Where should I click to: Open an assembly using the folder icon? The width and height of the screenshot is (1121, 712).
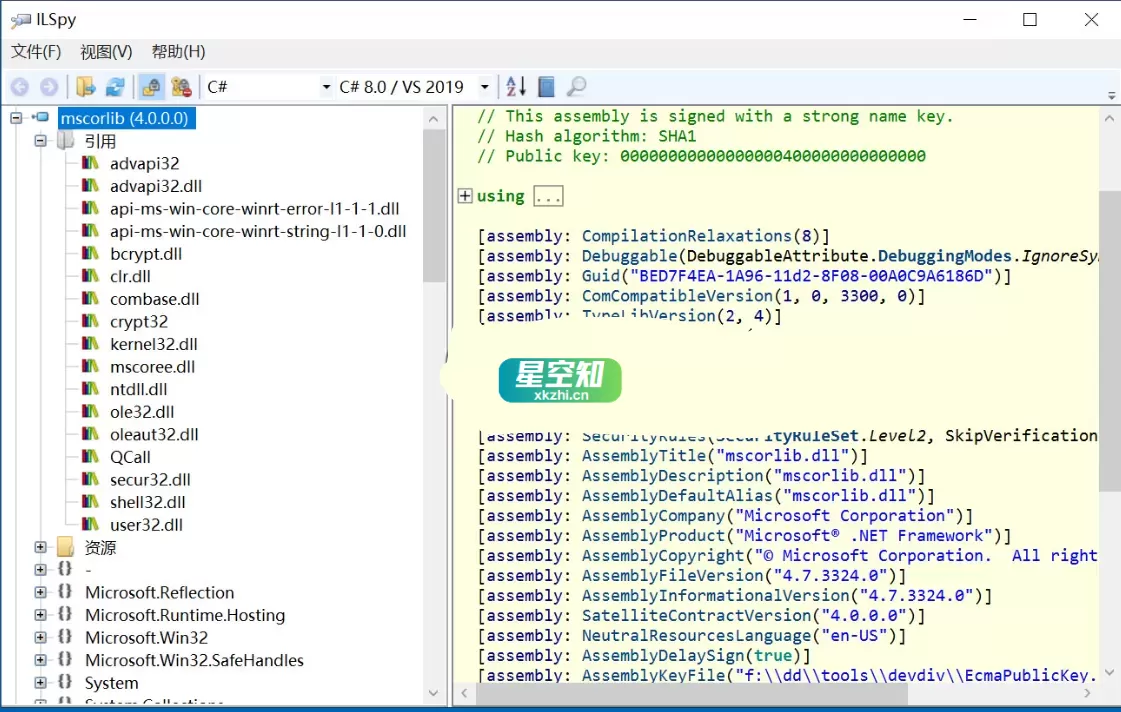(85, 86)
